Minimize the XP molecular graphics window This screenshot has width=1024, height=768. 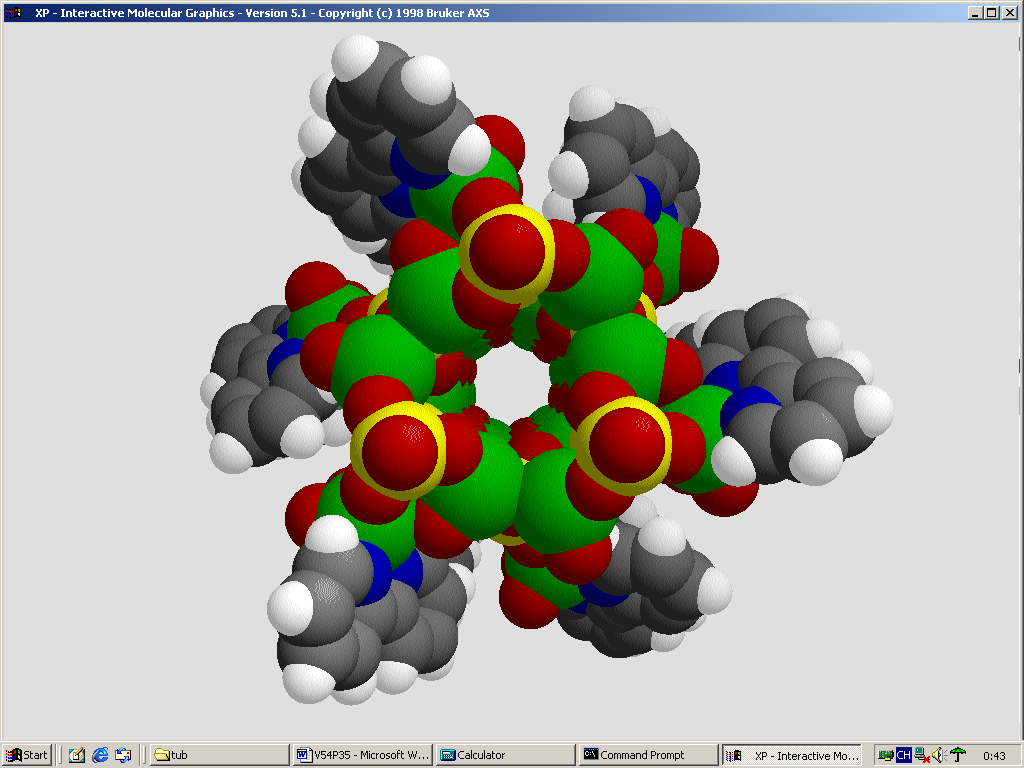point(976,13)
